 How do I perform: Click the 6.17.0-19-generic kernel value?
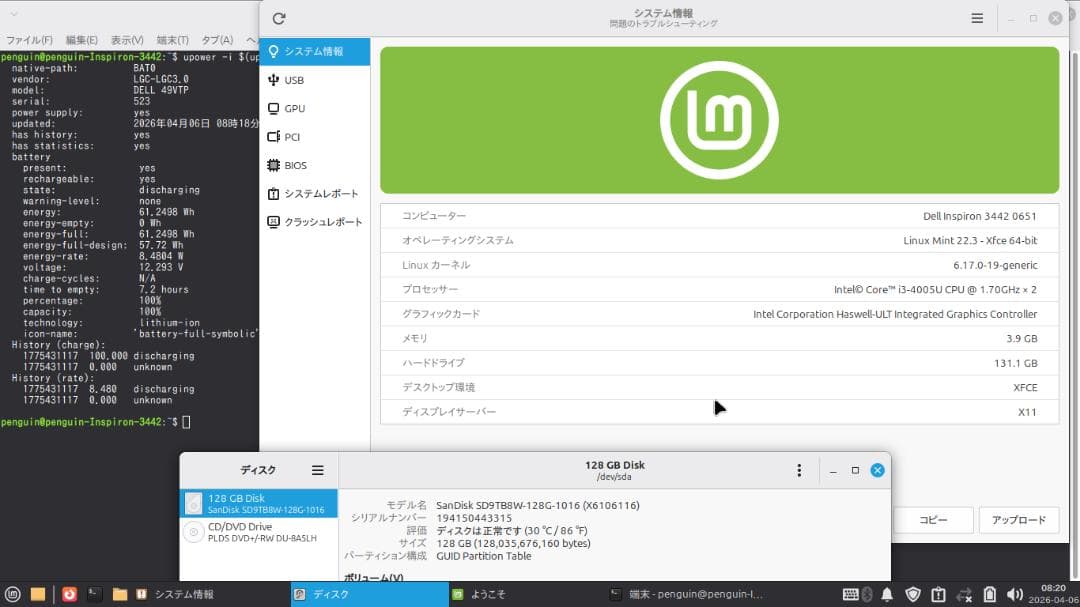(995, 265)
